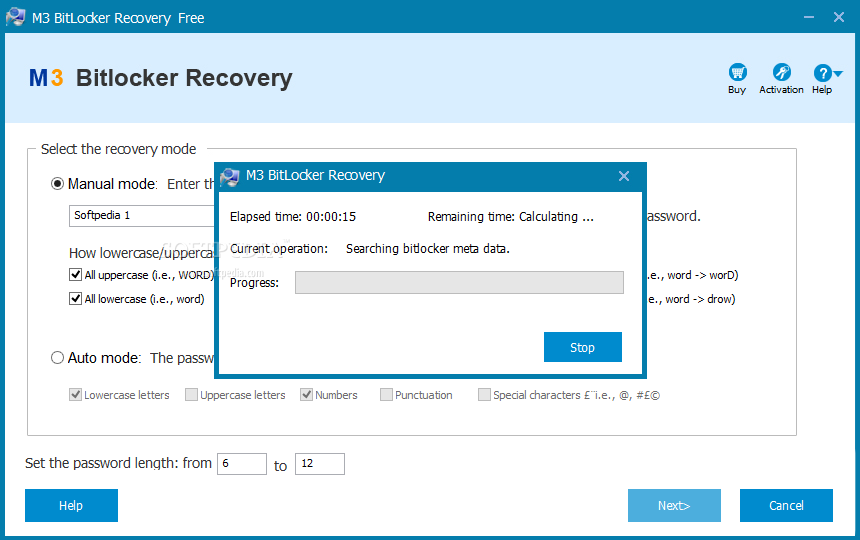Click the progress dialog app icon

tap(230, 177)
